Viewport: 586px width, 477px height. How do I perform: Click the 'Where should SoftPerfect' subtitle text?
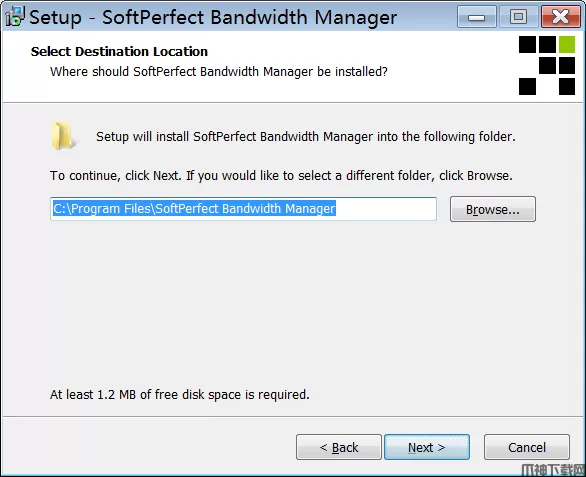219,72
